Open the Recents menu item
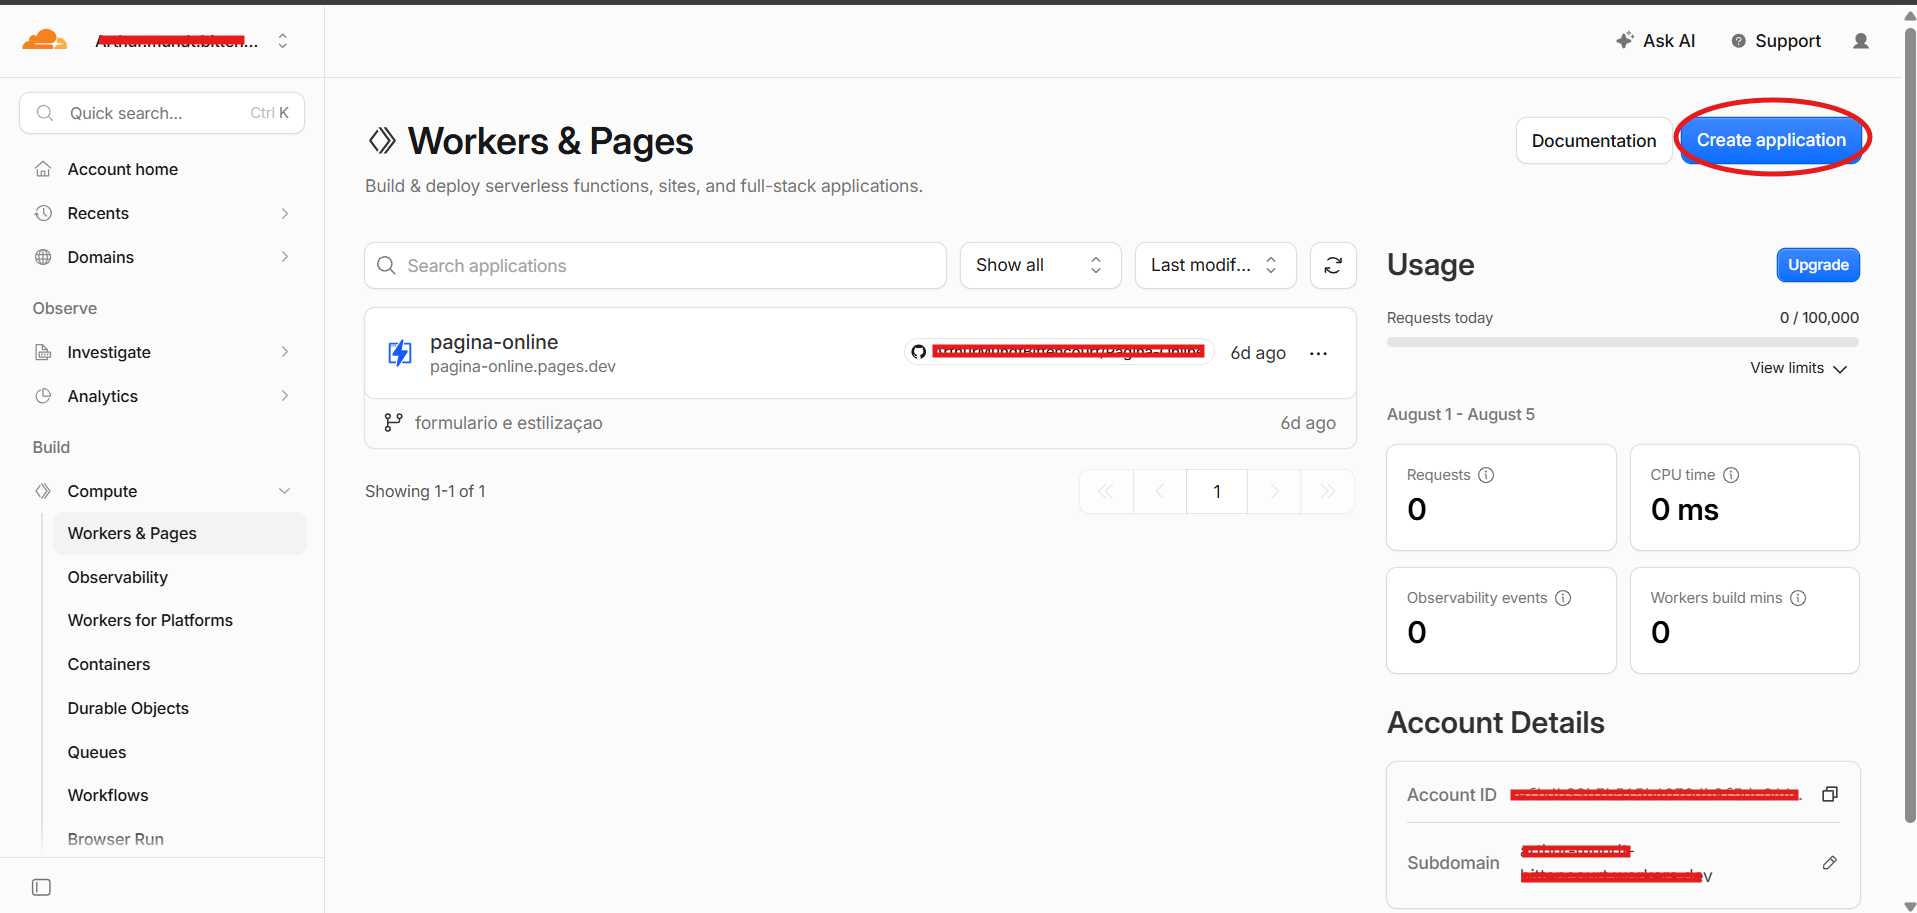The height and width of the screenshot is (913, 1917). click(98, 214)
